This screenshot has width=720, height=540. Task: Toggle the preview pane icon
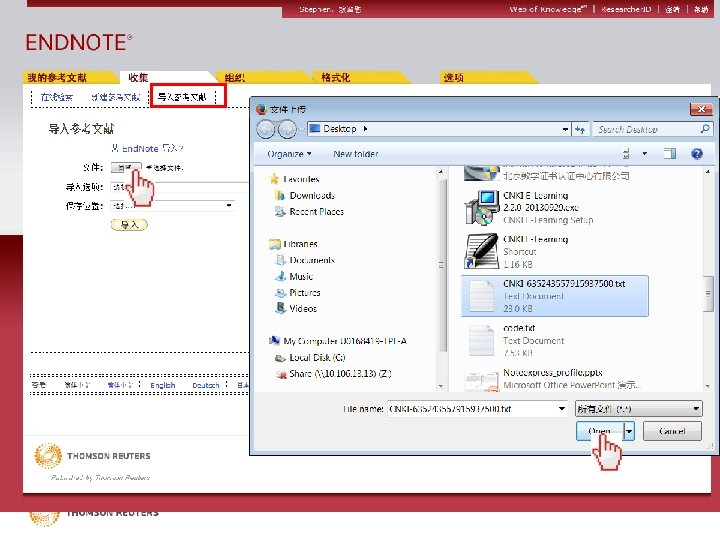coord(670,154)
